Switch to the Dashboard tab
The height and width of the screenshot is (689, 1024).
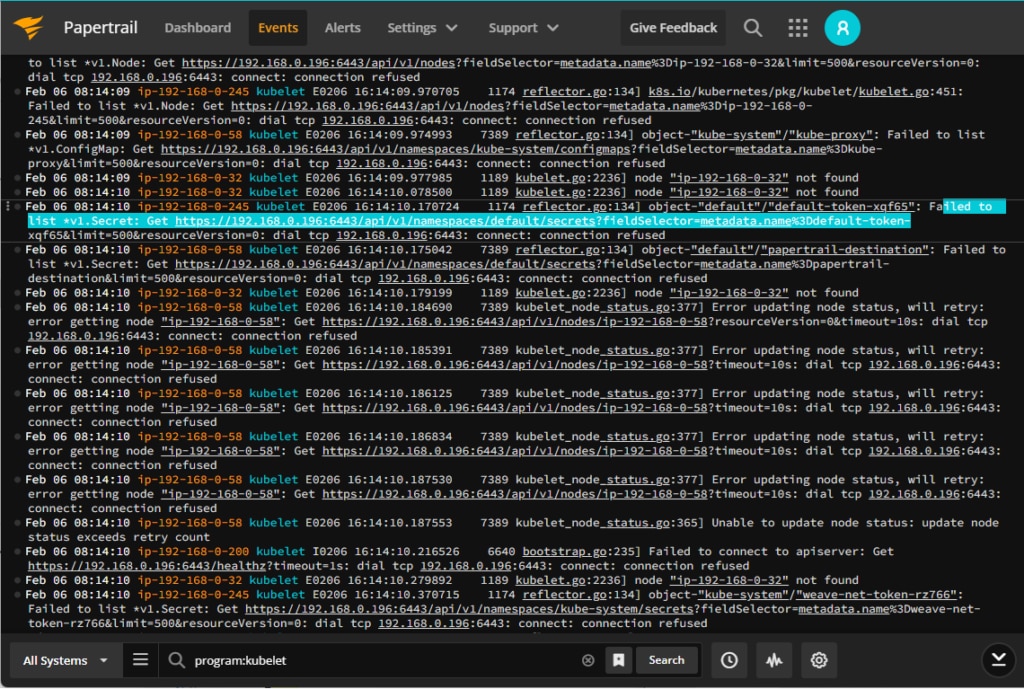197,27
